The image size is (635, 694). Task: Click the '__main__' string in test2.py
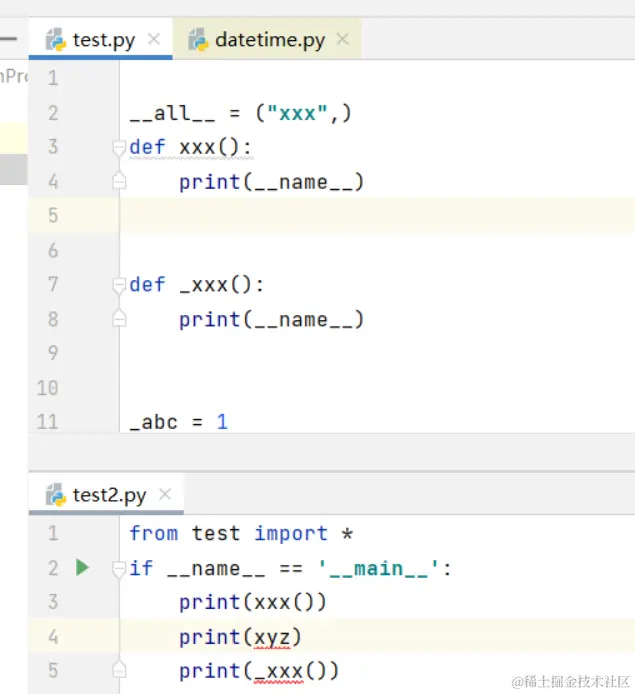click(x=378, y=569)
